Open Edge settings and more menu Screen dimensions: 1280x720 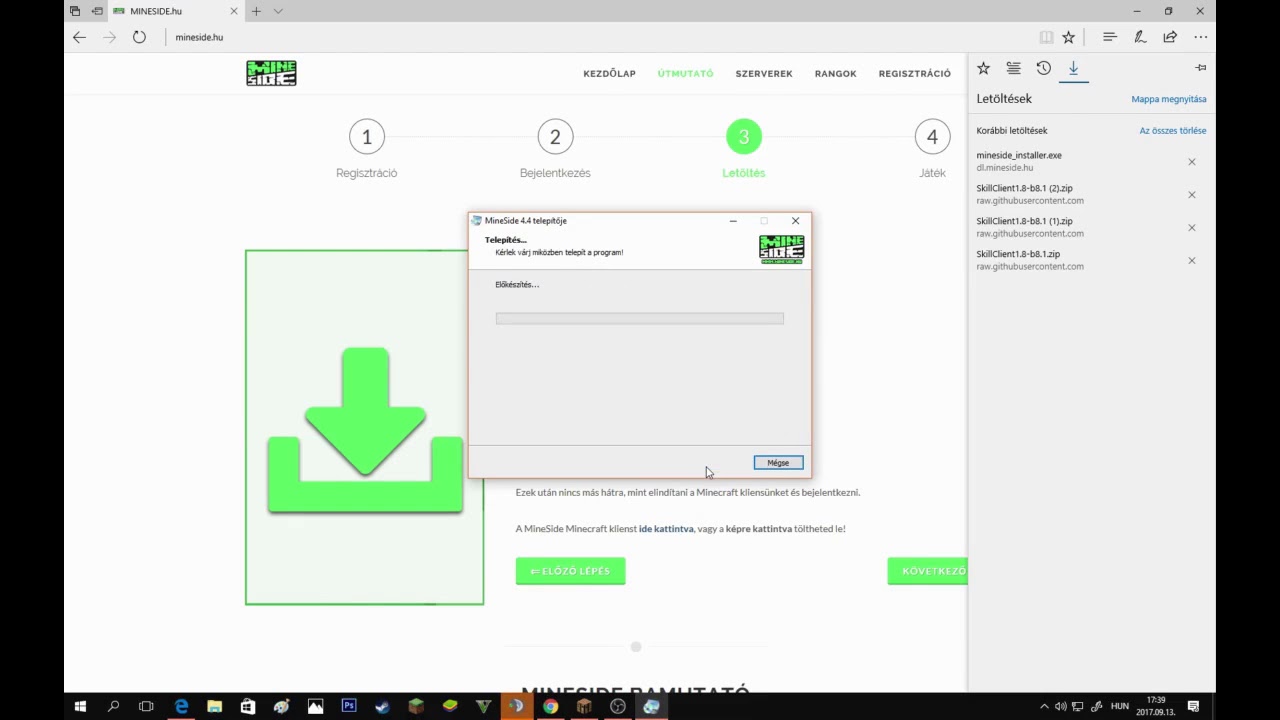coord(1201,37)
